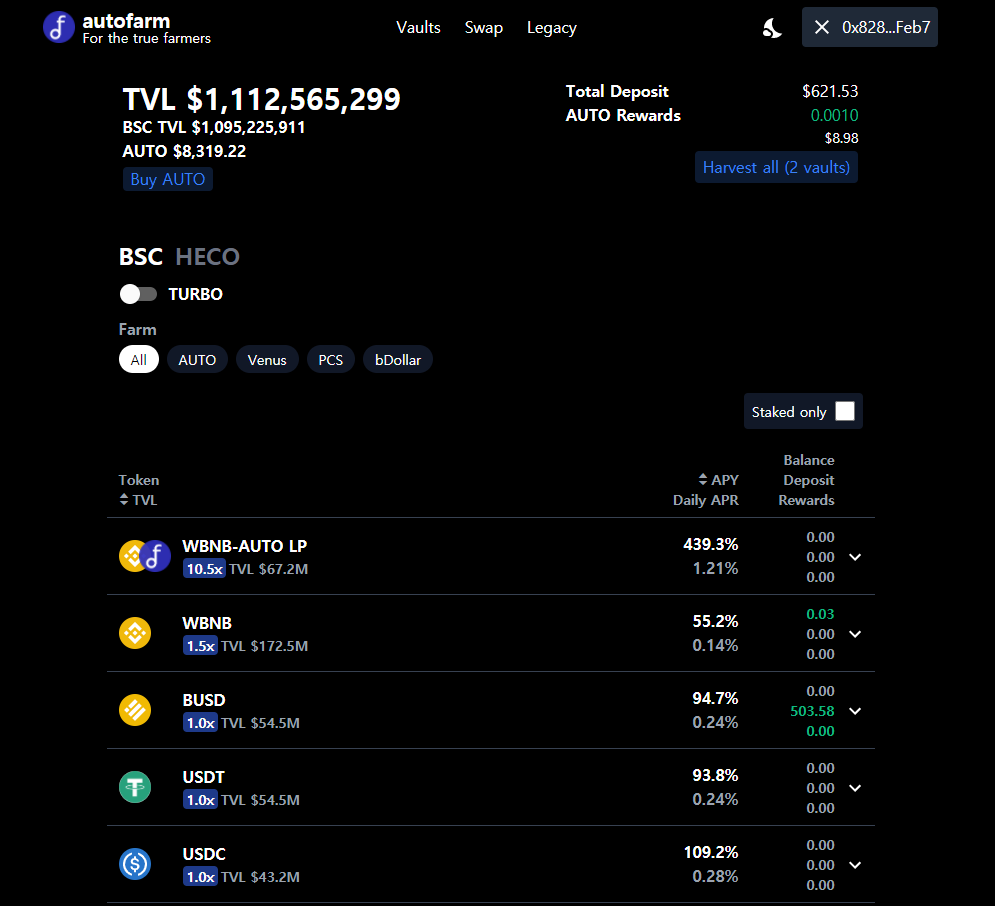Enable the TURBO switch
This screenshot has height=906, width=995.
coord(138,294)
